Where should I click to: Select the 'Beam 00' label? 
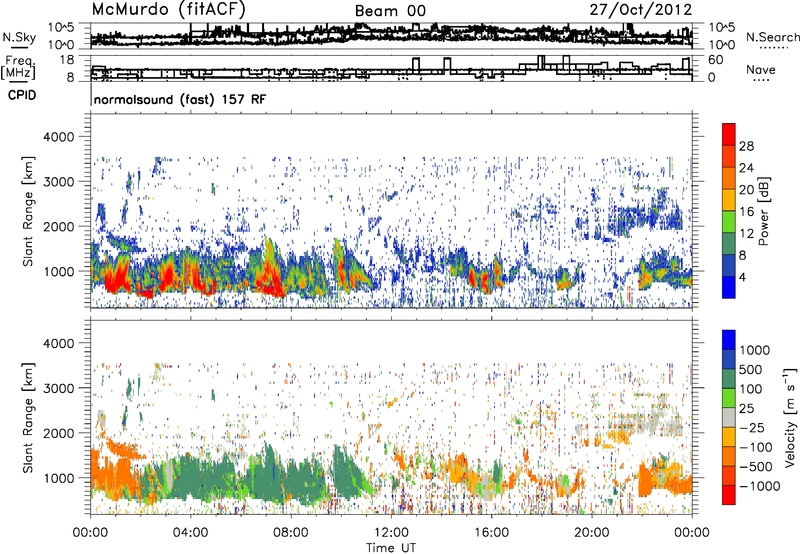coord(390,11)
